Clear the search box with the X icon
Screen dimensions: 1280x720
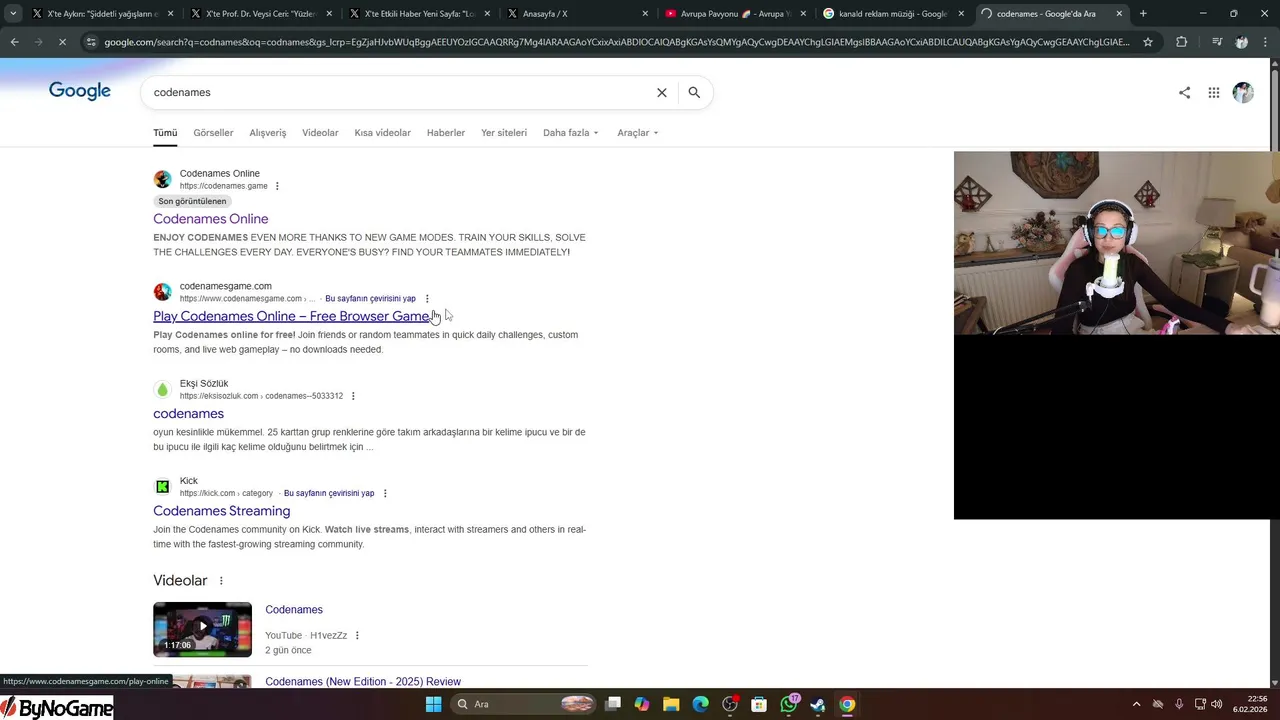(661, 92)
